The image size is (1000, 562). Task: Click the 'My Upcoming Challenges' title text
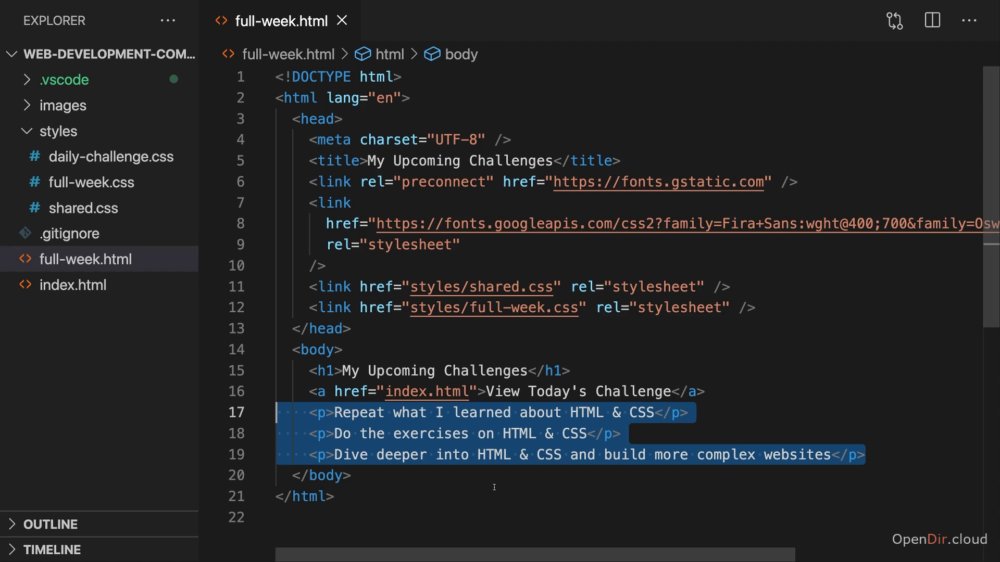460,161
